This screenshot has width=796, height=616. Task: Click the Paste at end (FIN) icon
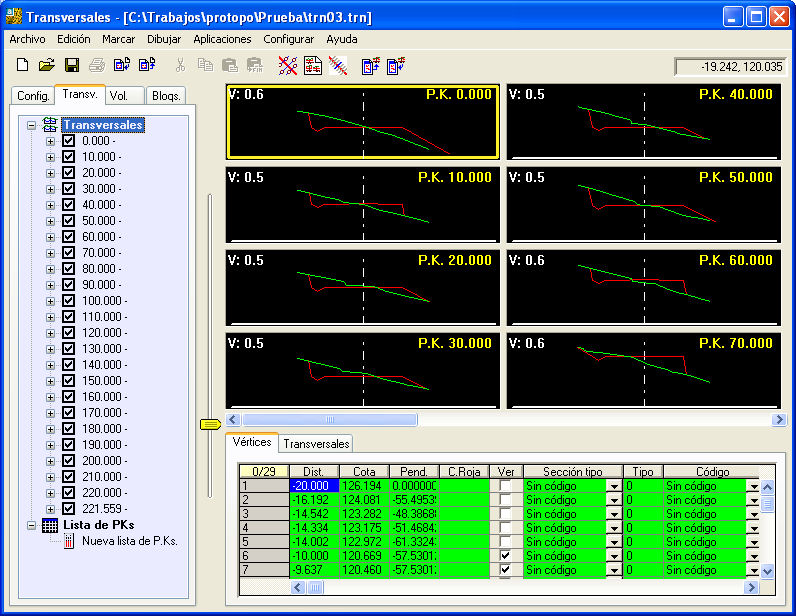pos(254,65)
